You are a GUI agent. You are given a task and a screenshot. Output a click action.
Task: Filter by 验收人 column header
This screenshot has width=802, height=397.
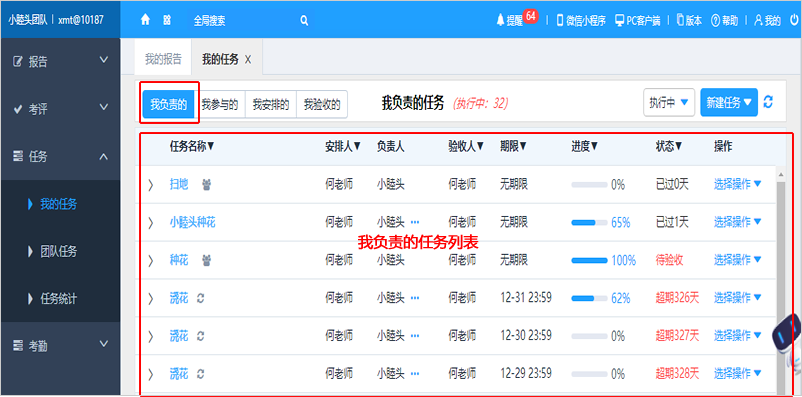466,146
